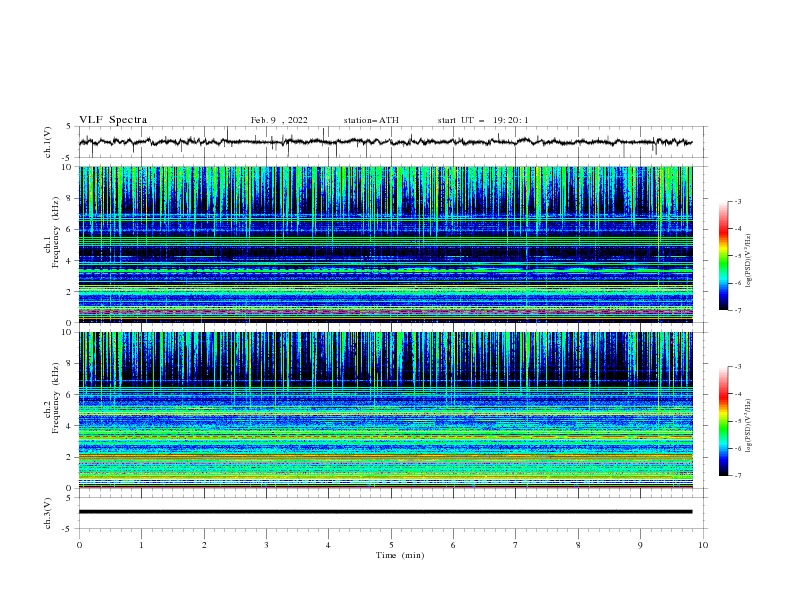This screenshot has height=612, width=792.
Task: Select the date text "Feb. 9, 2022"
Action: click(x=279, y=120)
